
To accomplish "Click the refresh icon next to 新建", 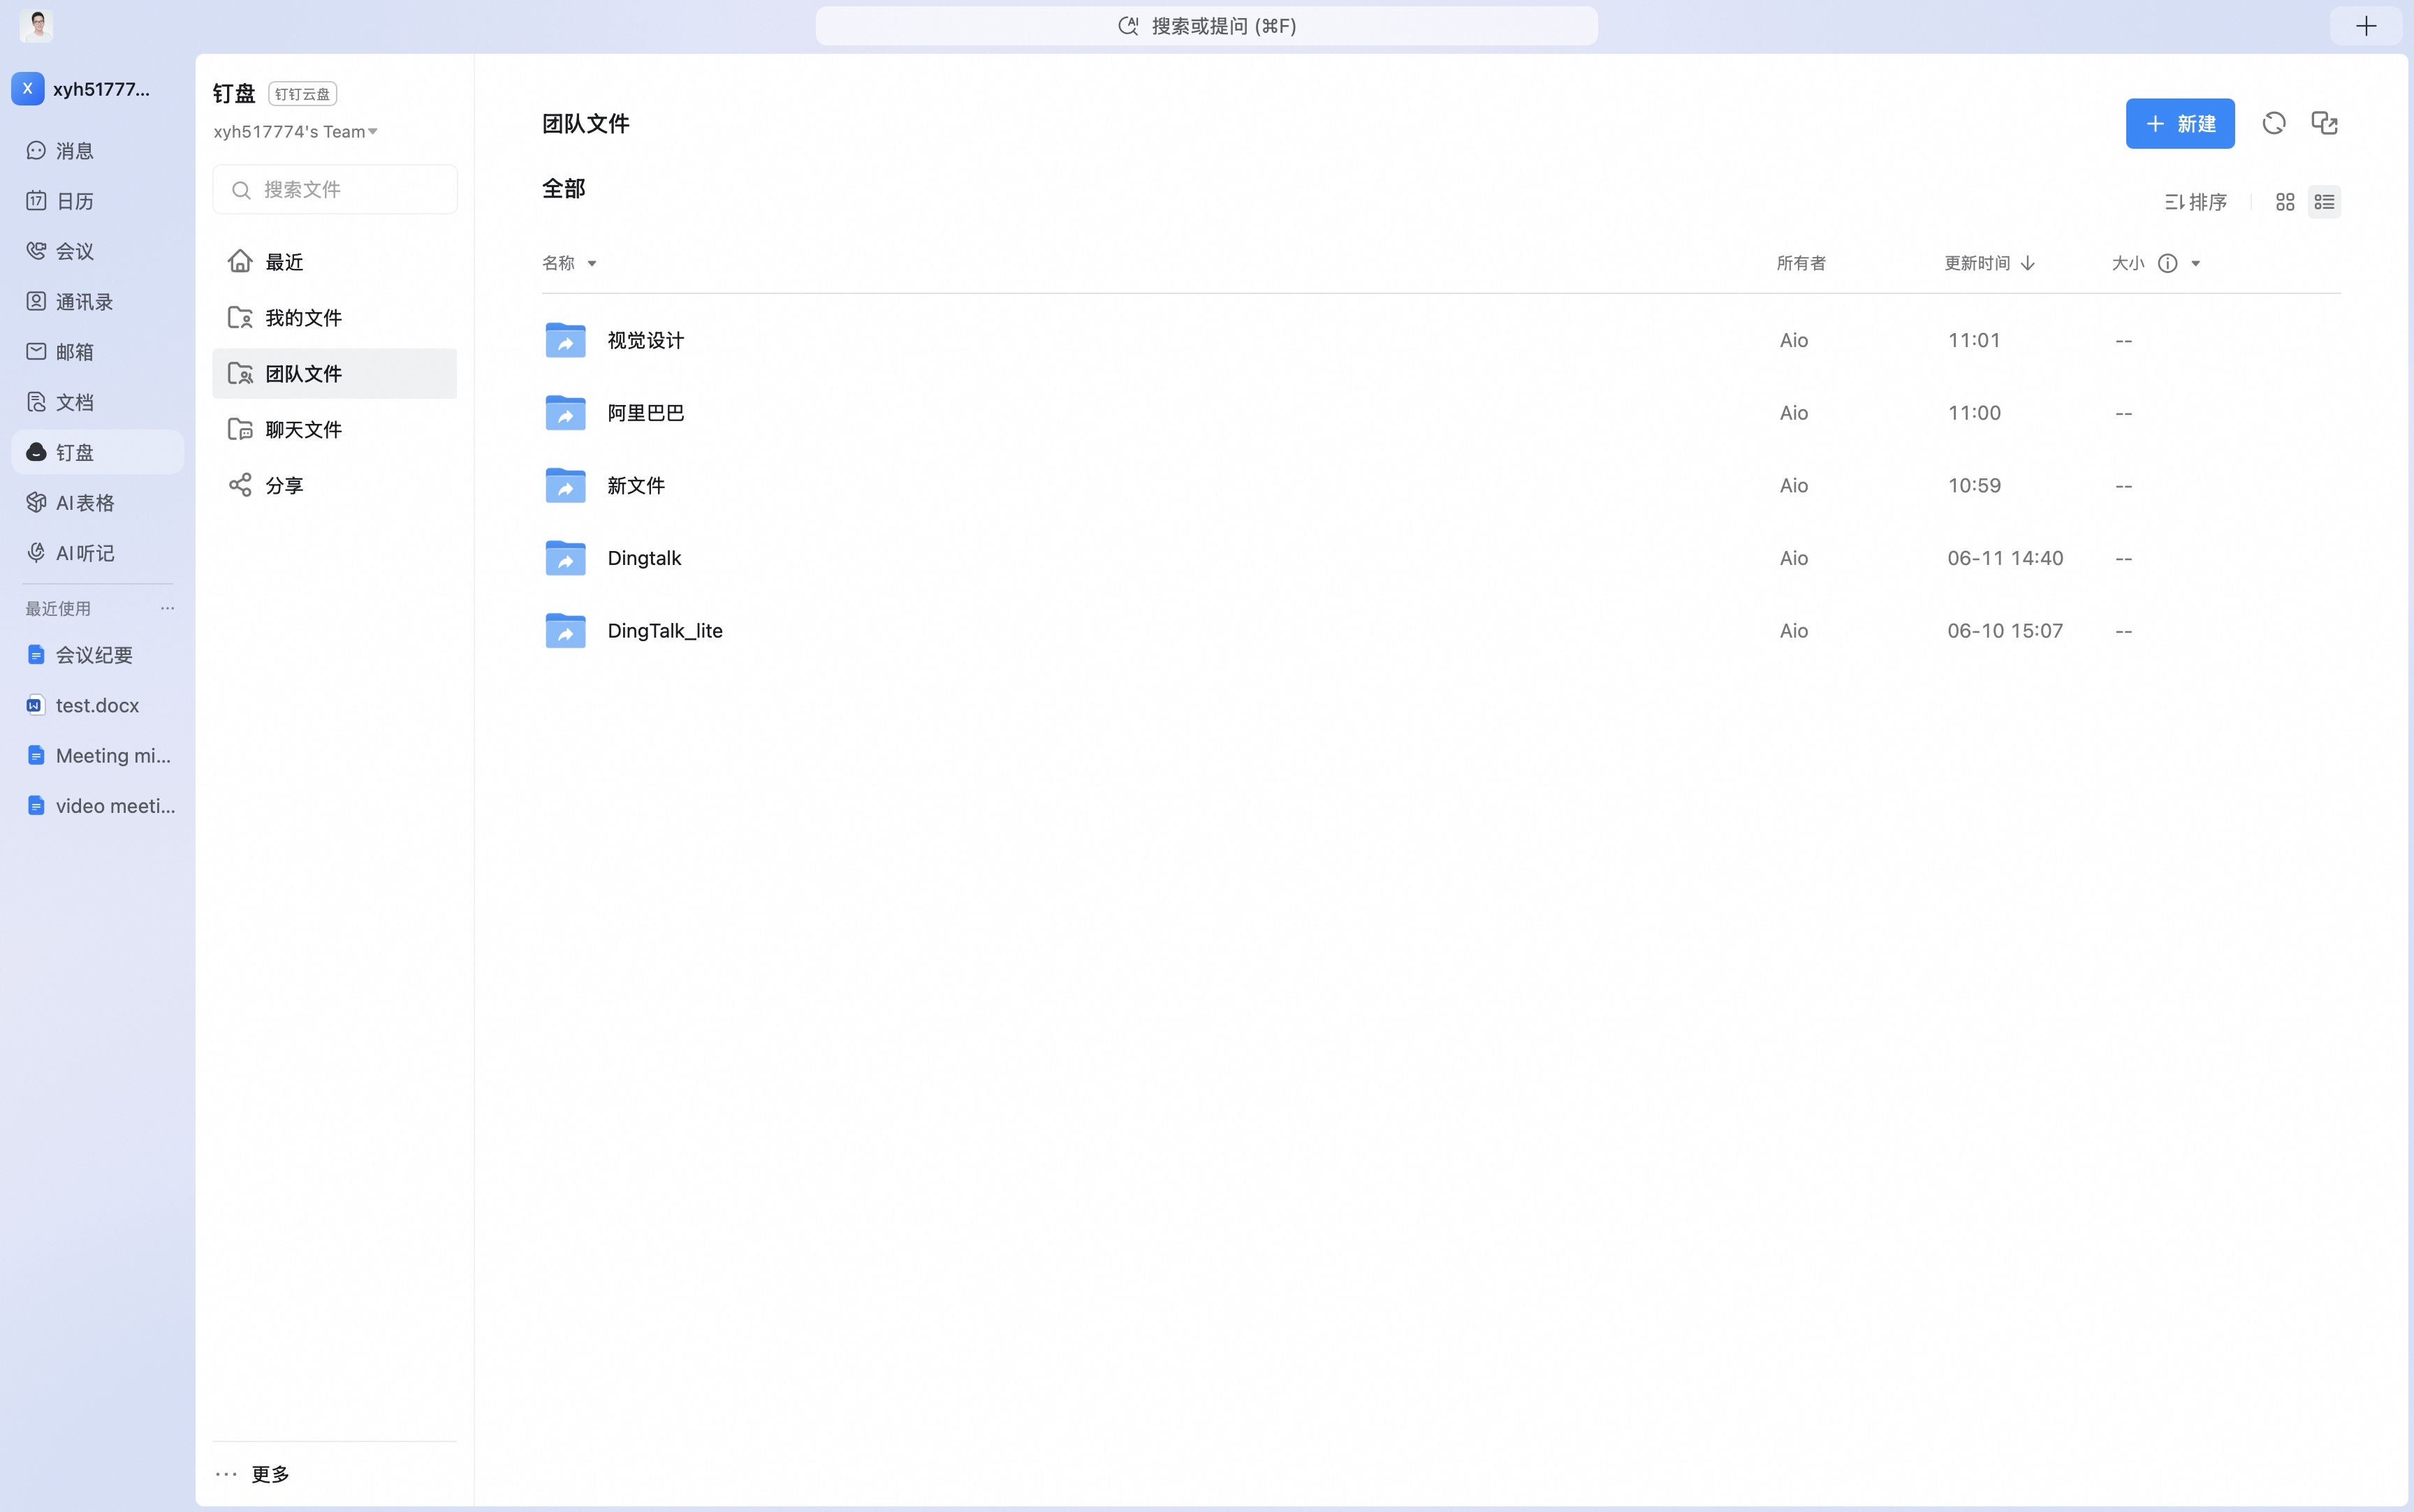I will point(2273,123).
